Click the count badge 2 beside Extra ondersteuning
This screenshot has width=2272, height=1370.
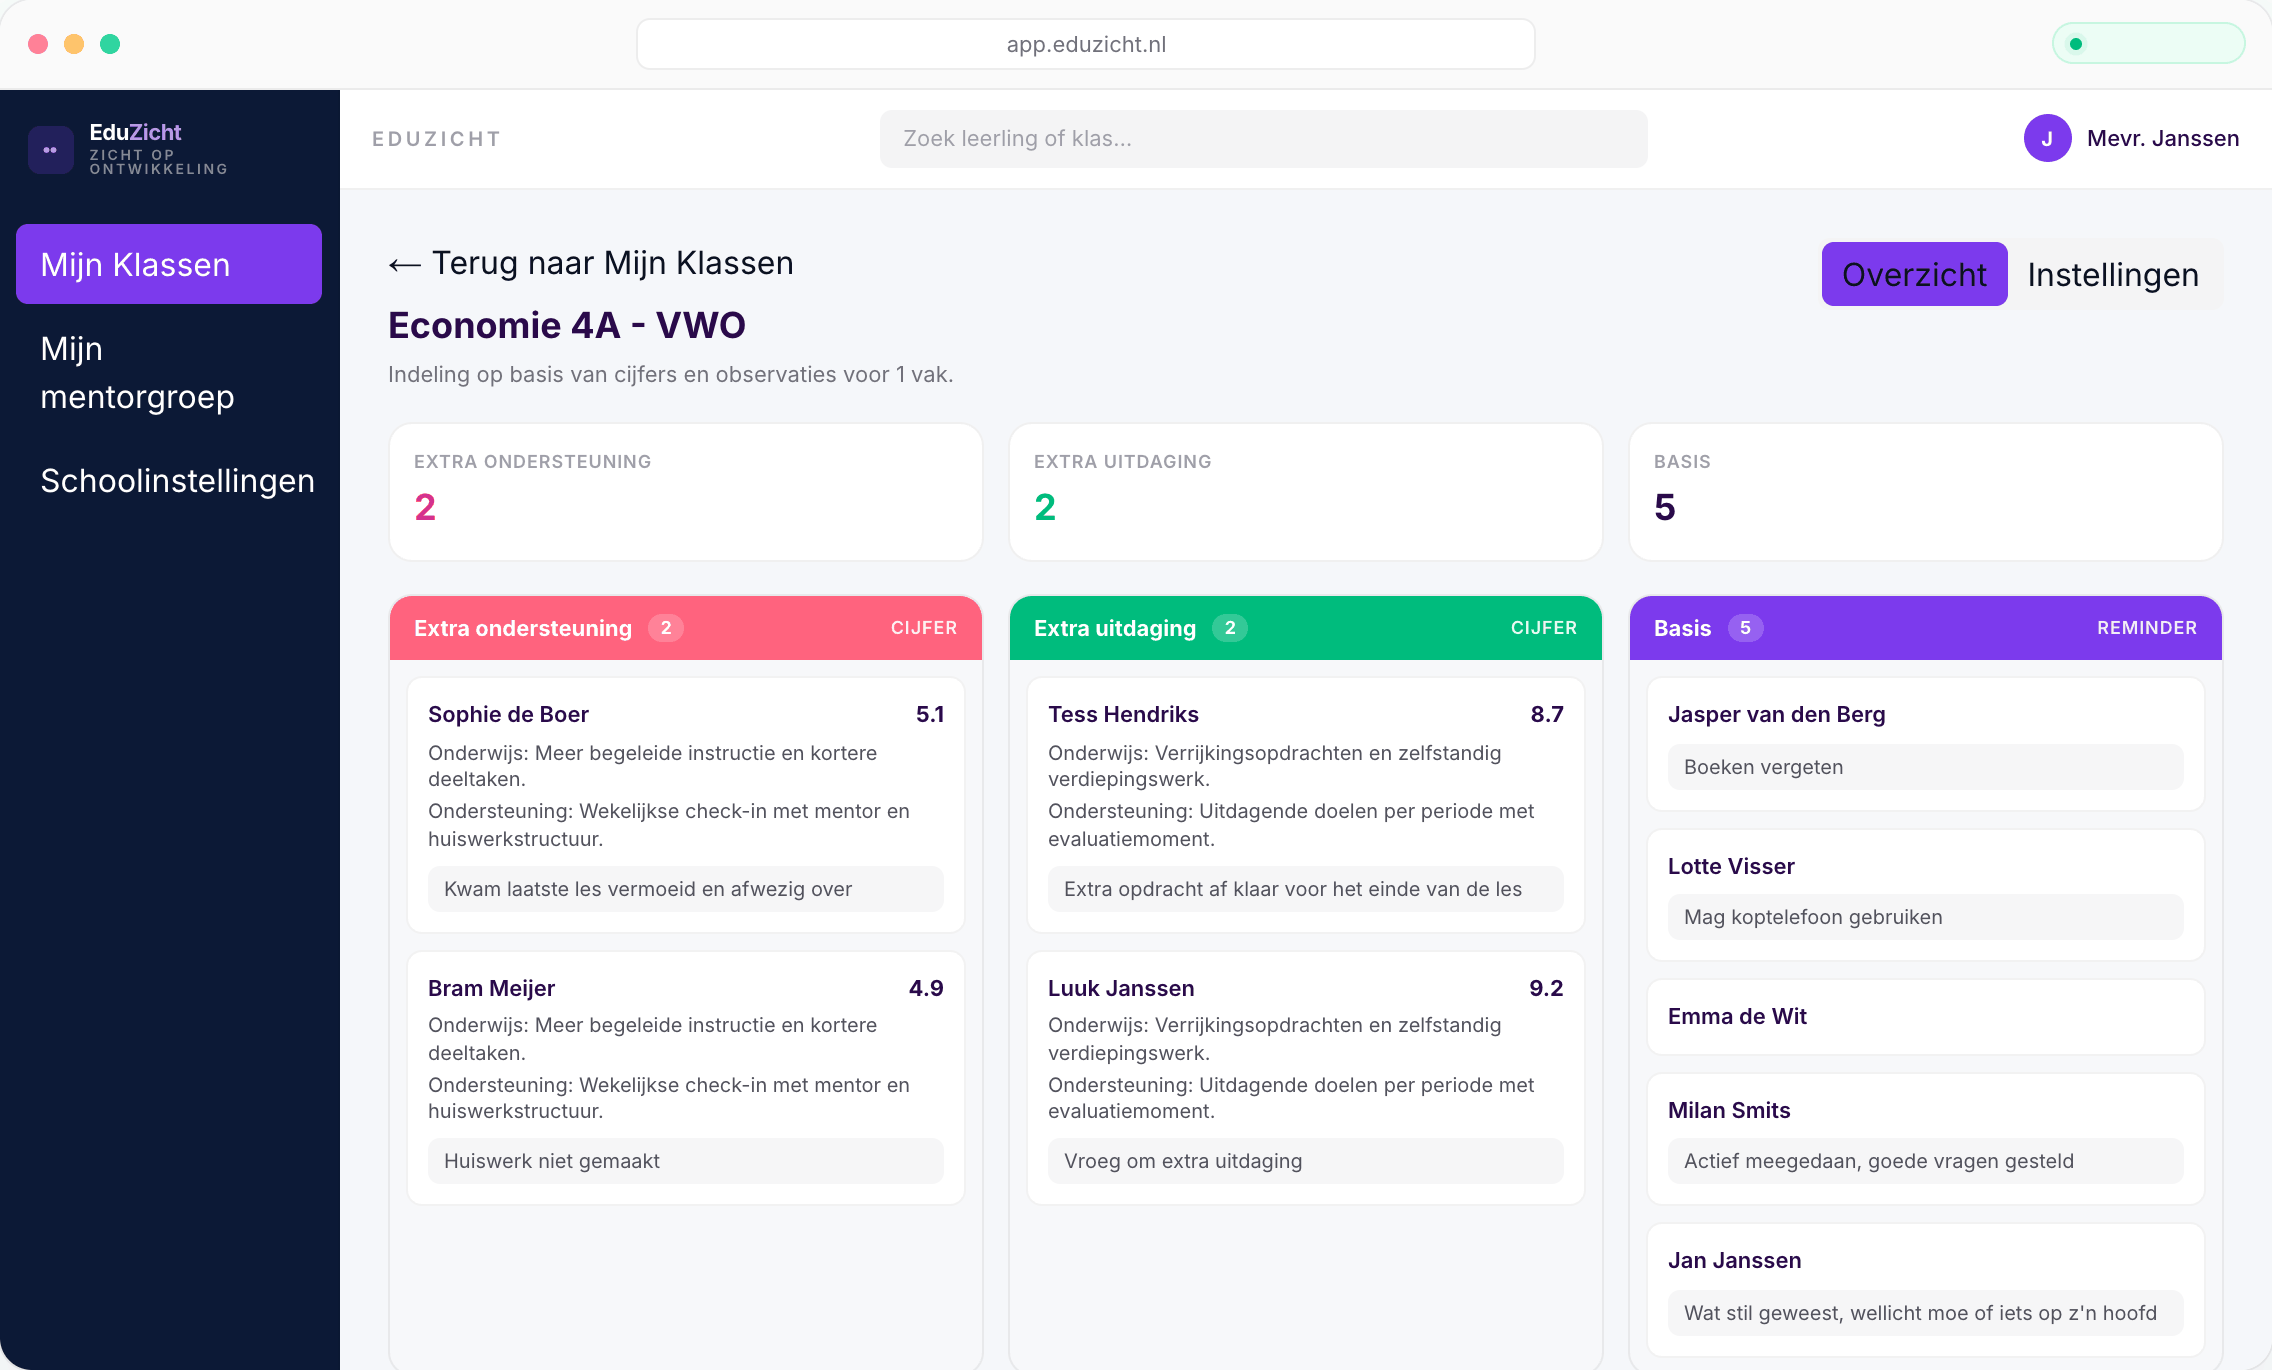[666, 628]
